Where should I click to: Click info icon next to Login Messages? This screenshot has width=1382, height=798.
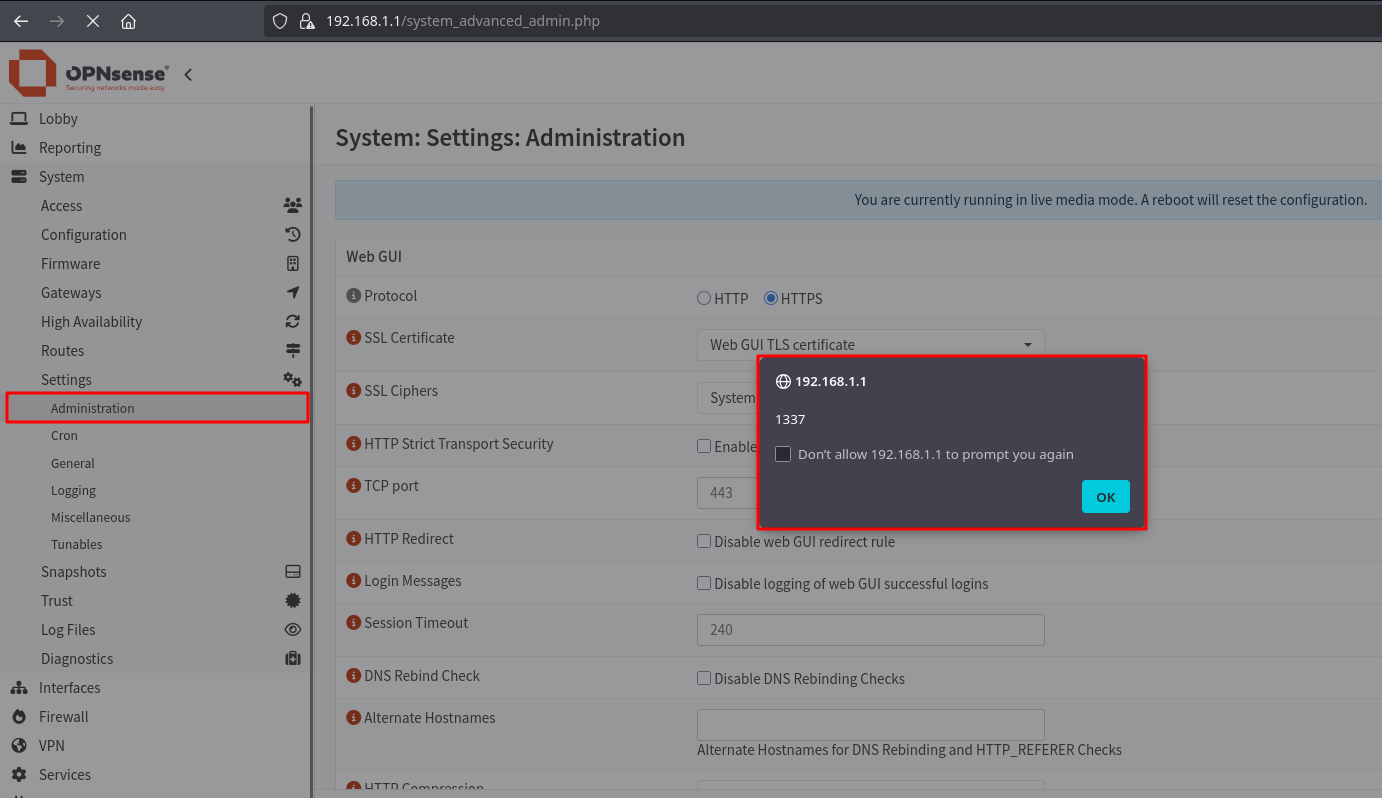point(353,581)
